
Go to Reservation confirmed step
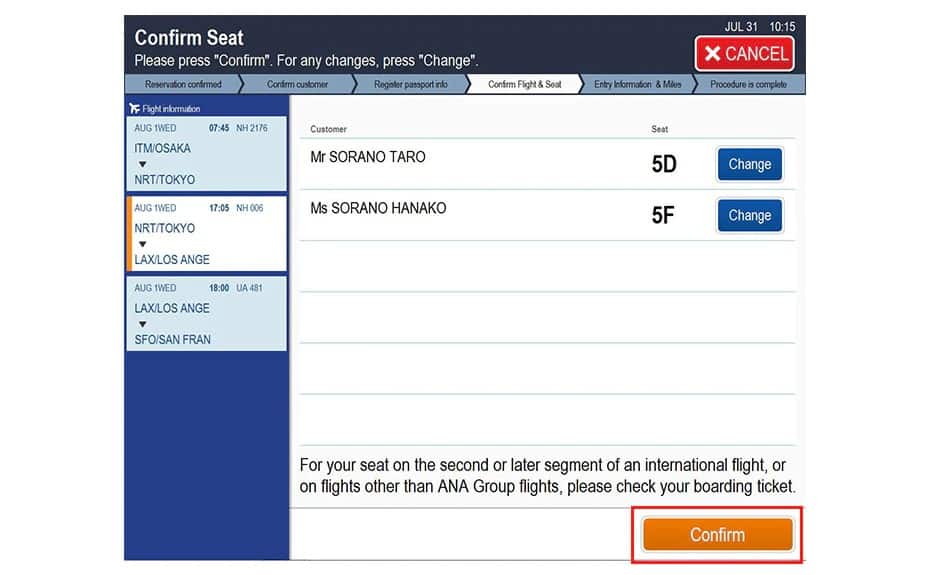183,85
